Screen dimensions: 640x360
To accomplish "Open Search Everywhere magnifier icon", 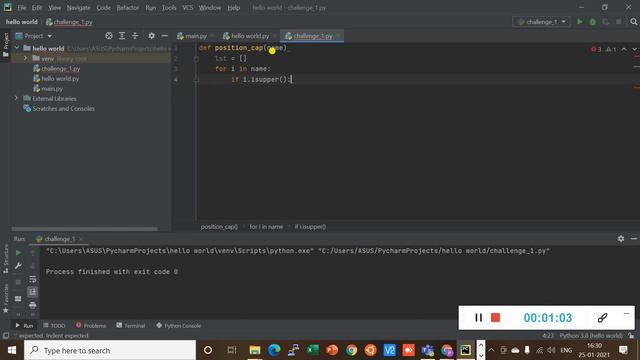I will (x=633, y=22).
